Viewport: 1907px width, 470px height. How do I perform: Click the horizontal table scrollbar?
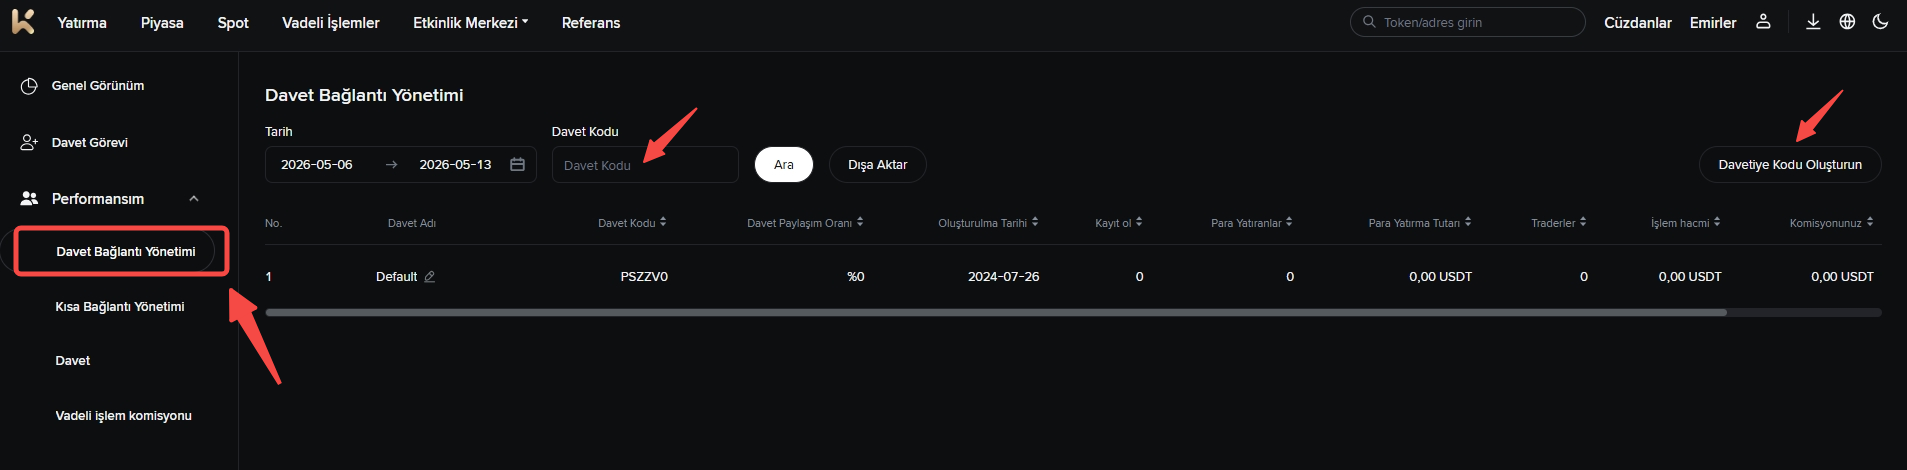996,313
